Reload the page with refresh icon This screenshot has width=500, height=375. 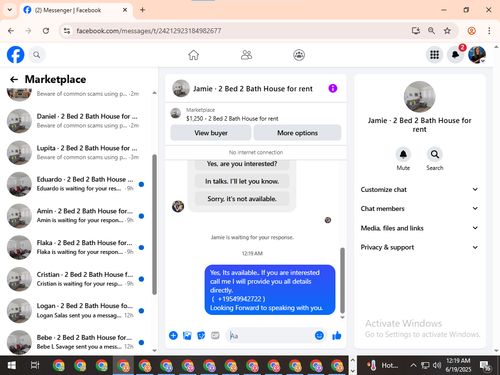[46, 31]
